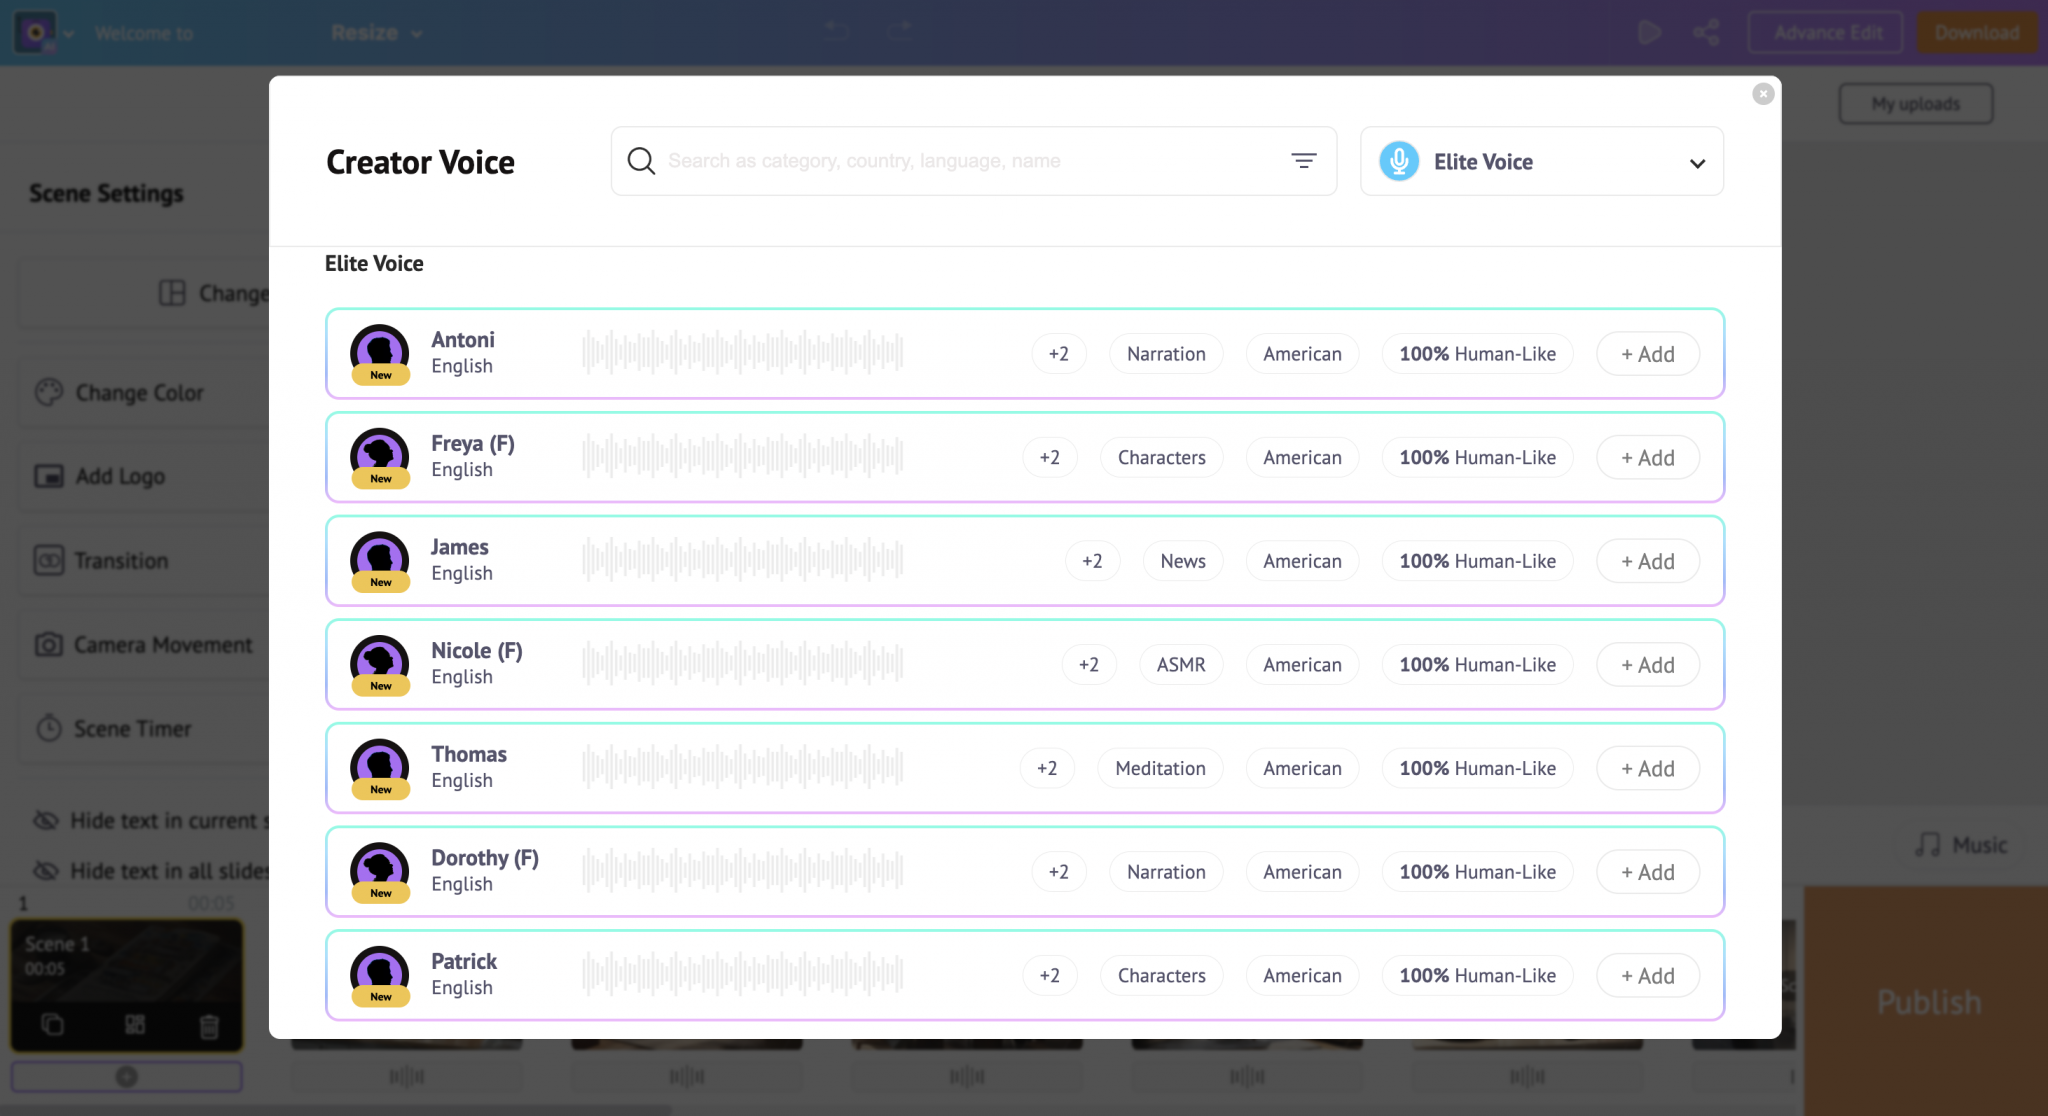The image size is (2048, 1116).
Task: Open the search filter options icon
Action: [1303, 161]
